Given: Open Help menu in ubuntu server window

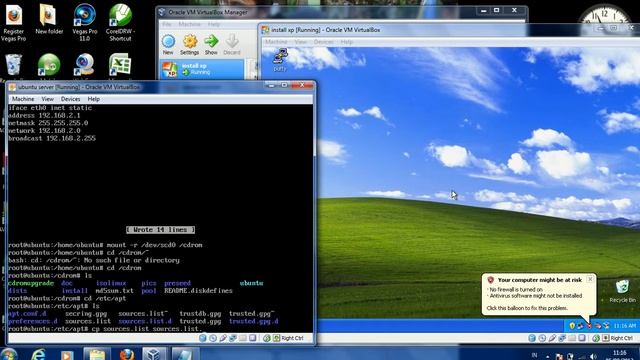Looking at the screenshot, I should (93, 99).
